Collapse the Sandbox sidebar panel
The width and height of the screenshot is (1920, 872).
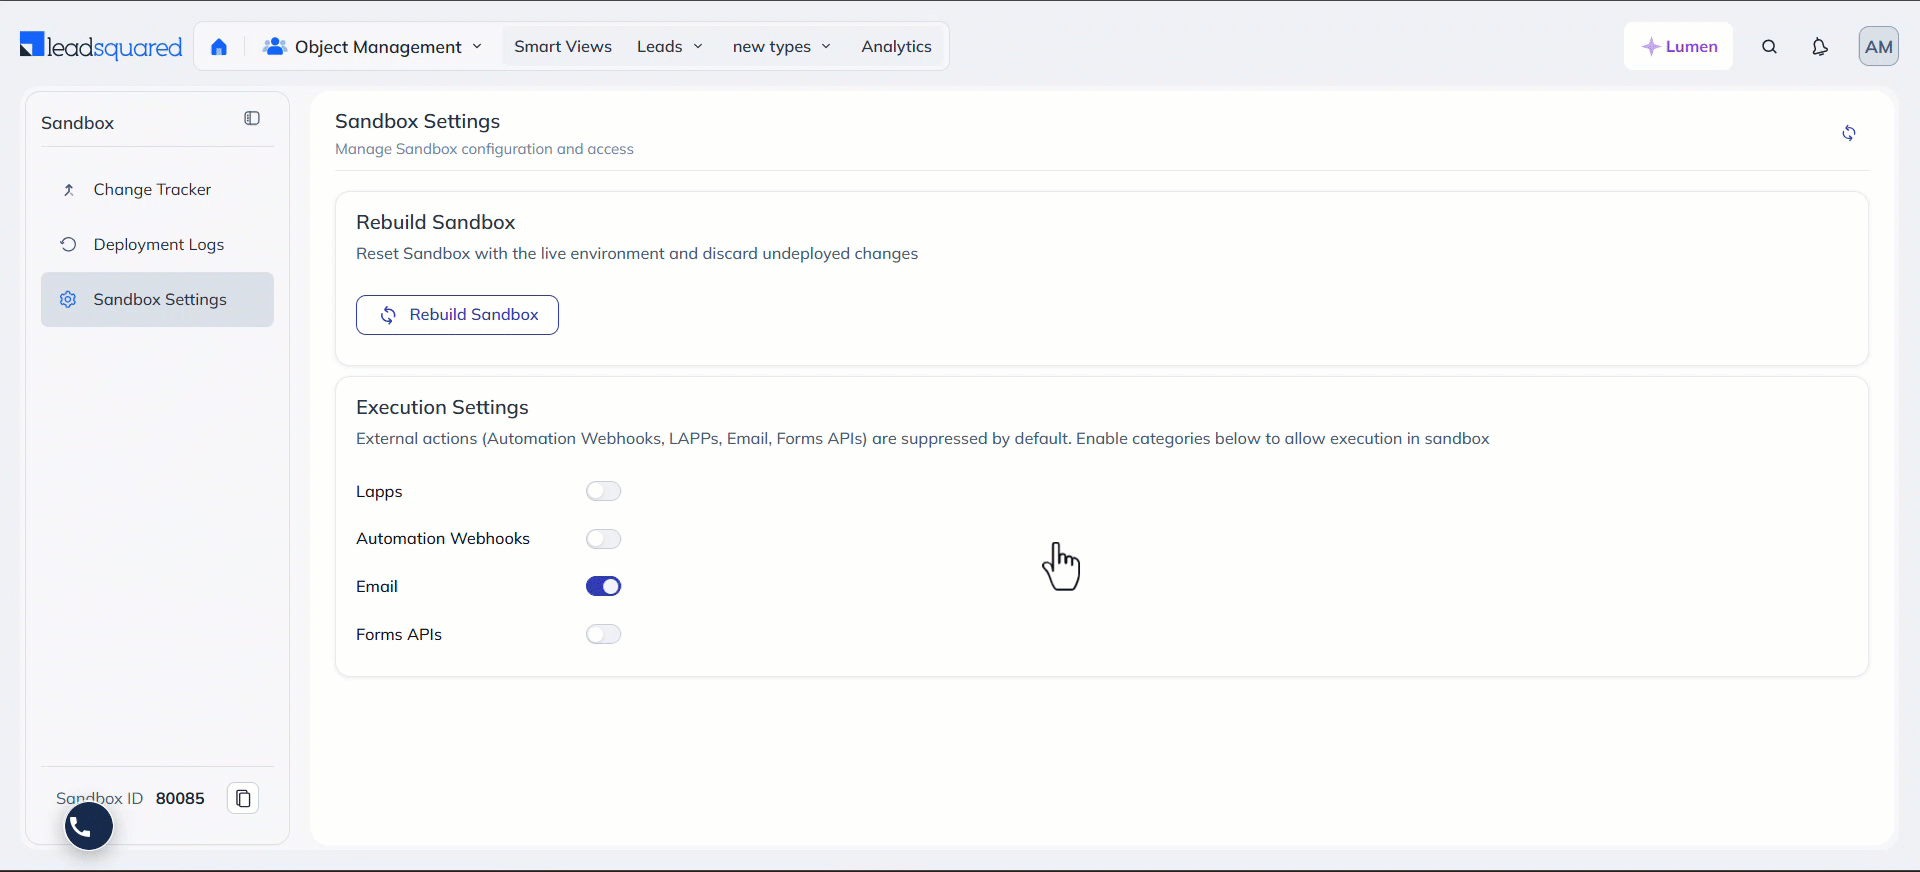tap(252, 119)
